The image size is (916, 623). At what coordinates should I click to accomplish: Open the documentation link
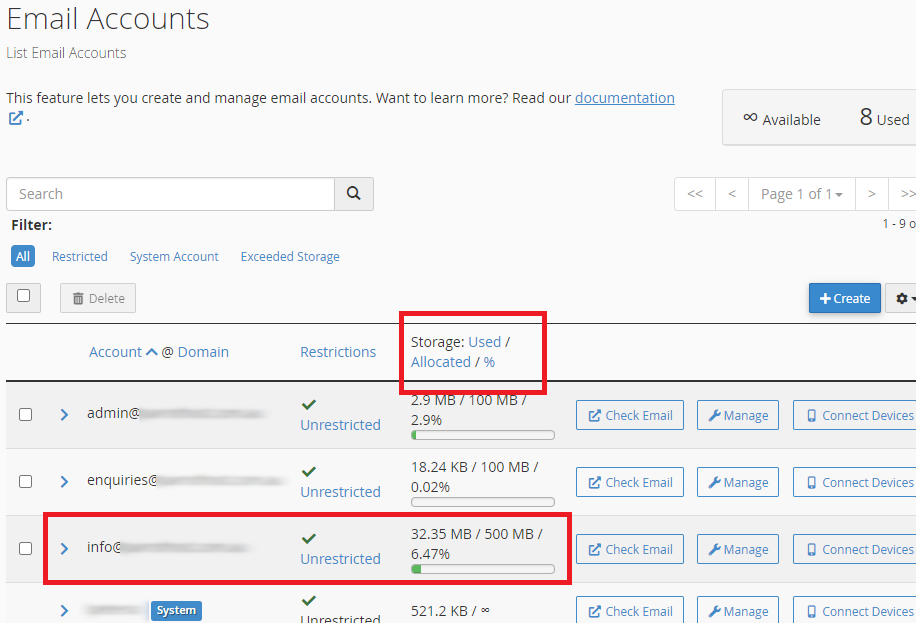(x=624, y=98)
